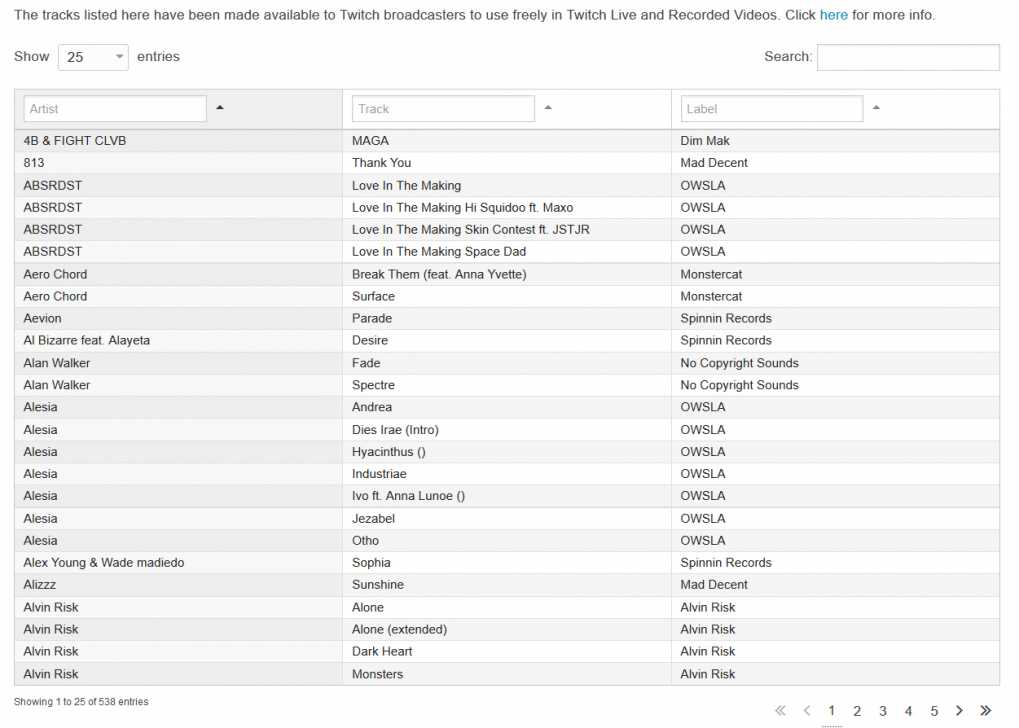1019x728 pixels.
Task: Click the 'Jezabel' track cell
Action: (506, 519)
